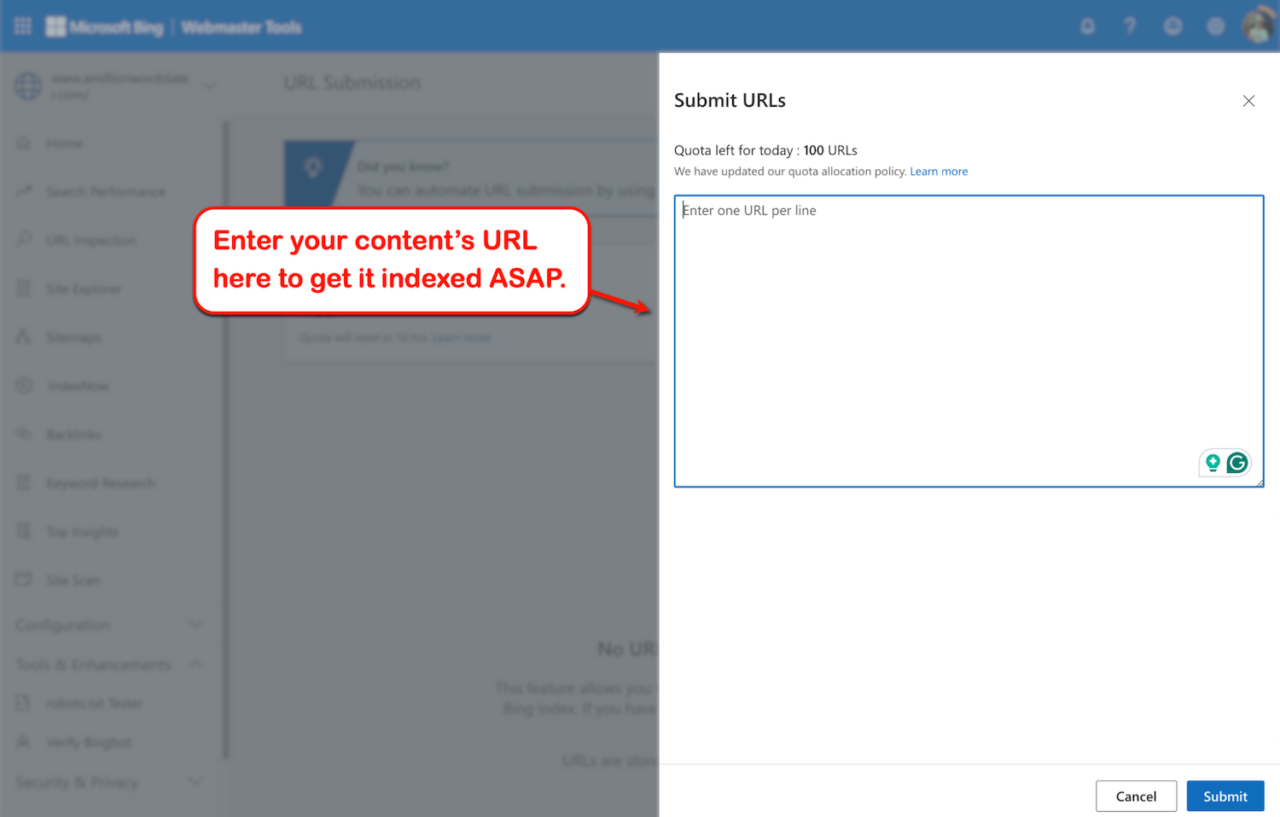Click the Cancel button
The image size is (1280, 817).
[x=1136, y=796]
